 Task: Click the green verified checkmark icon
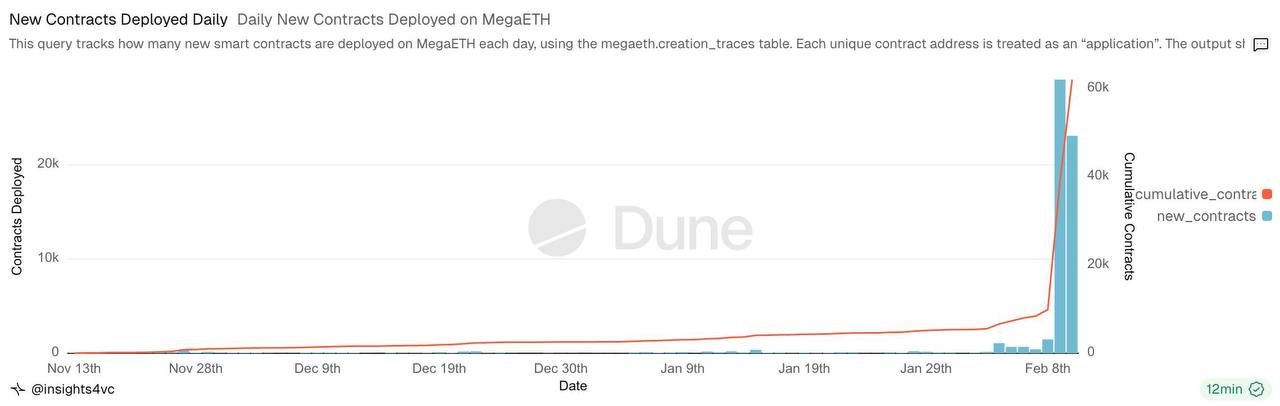click(1257, 389)
